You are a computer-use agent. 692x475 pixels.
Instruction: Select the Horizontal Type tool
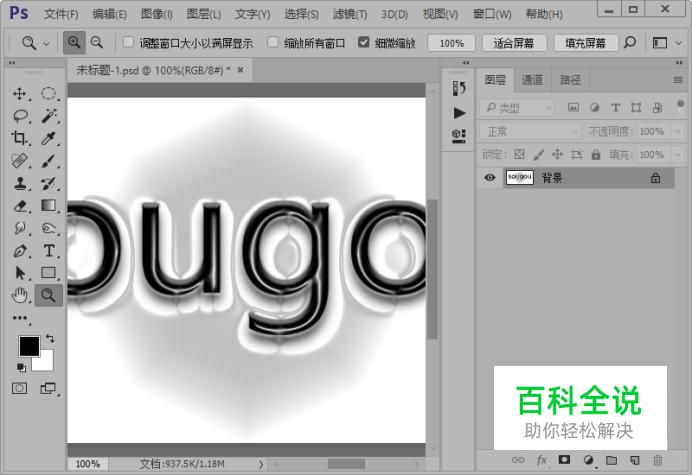point(49,251)
